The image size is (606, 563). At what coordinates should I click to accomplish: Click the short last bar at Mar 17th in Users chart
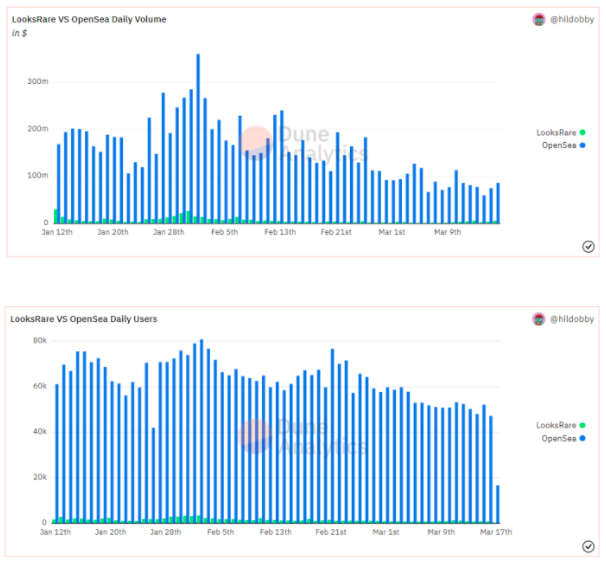point(498,504)
